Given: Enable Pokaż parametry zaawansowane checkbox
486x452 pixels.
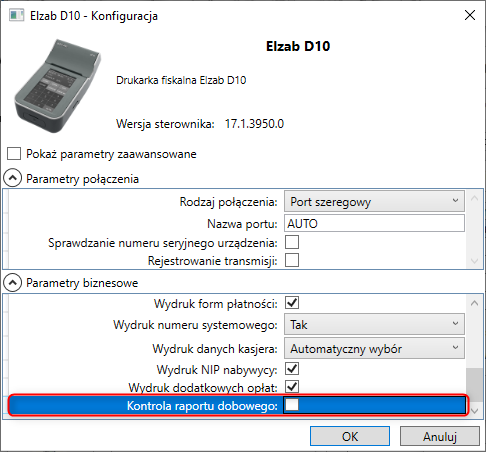Looking at the screenshot, I should point(14,154).
